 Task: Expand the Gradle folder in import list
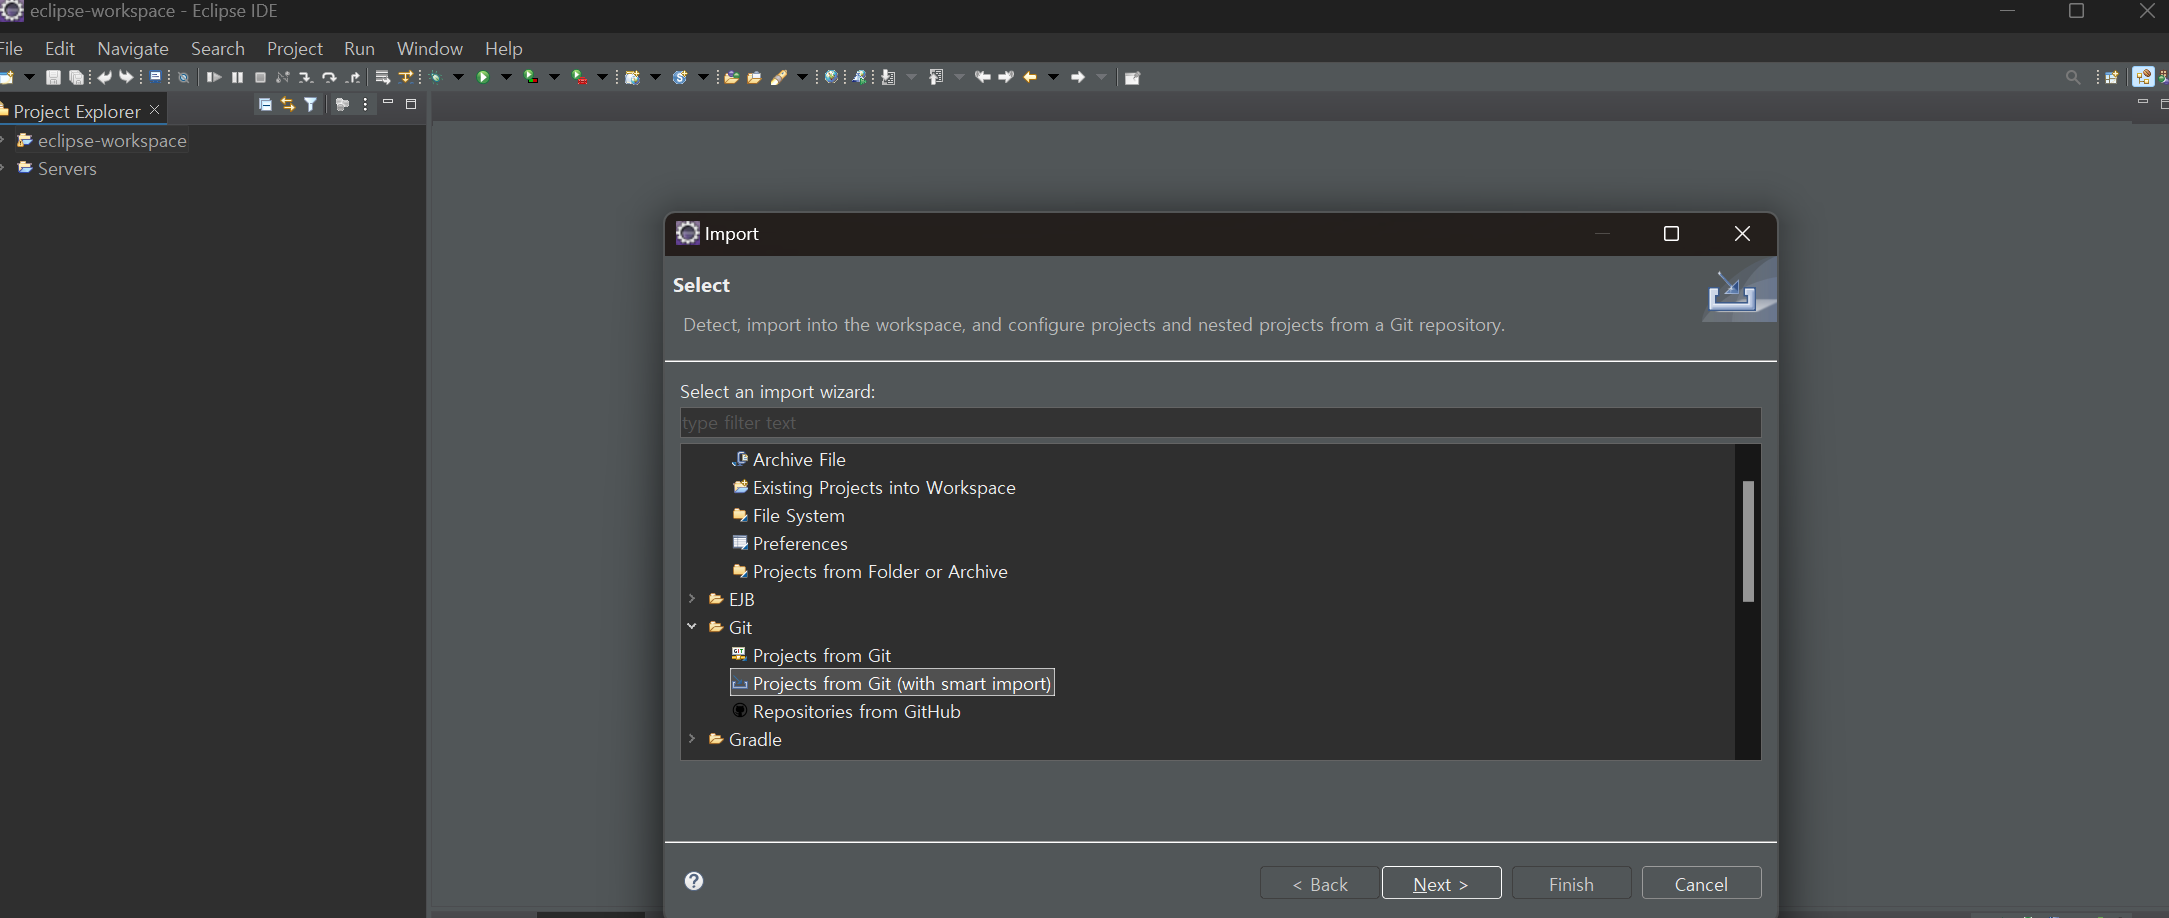pyautogui.click(x=692, y=739)
